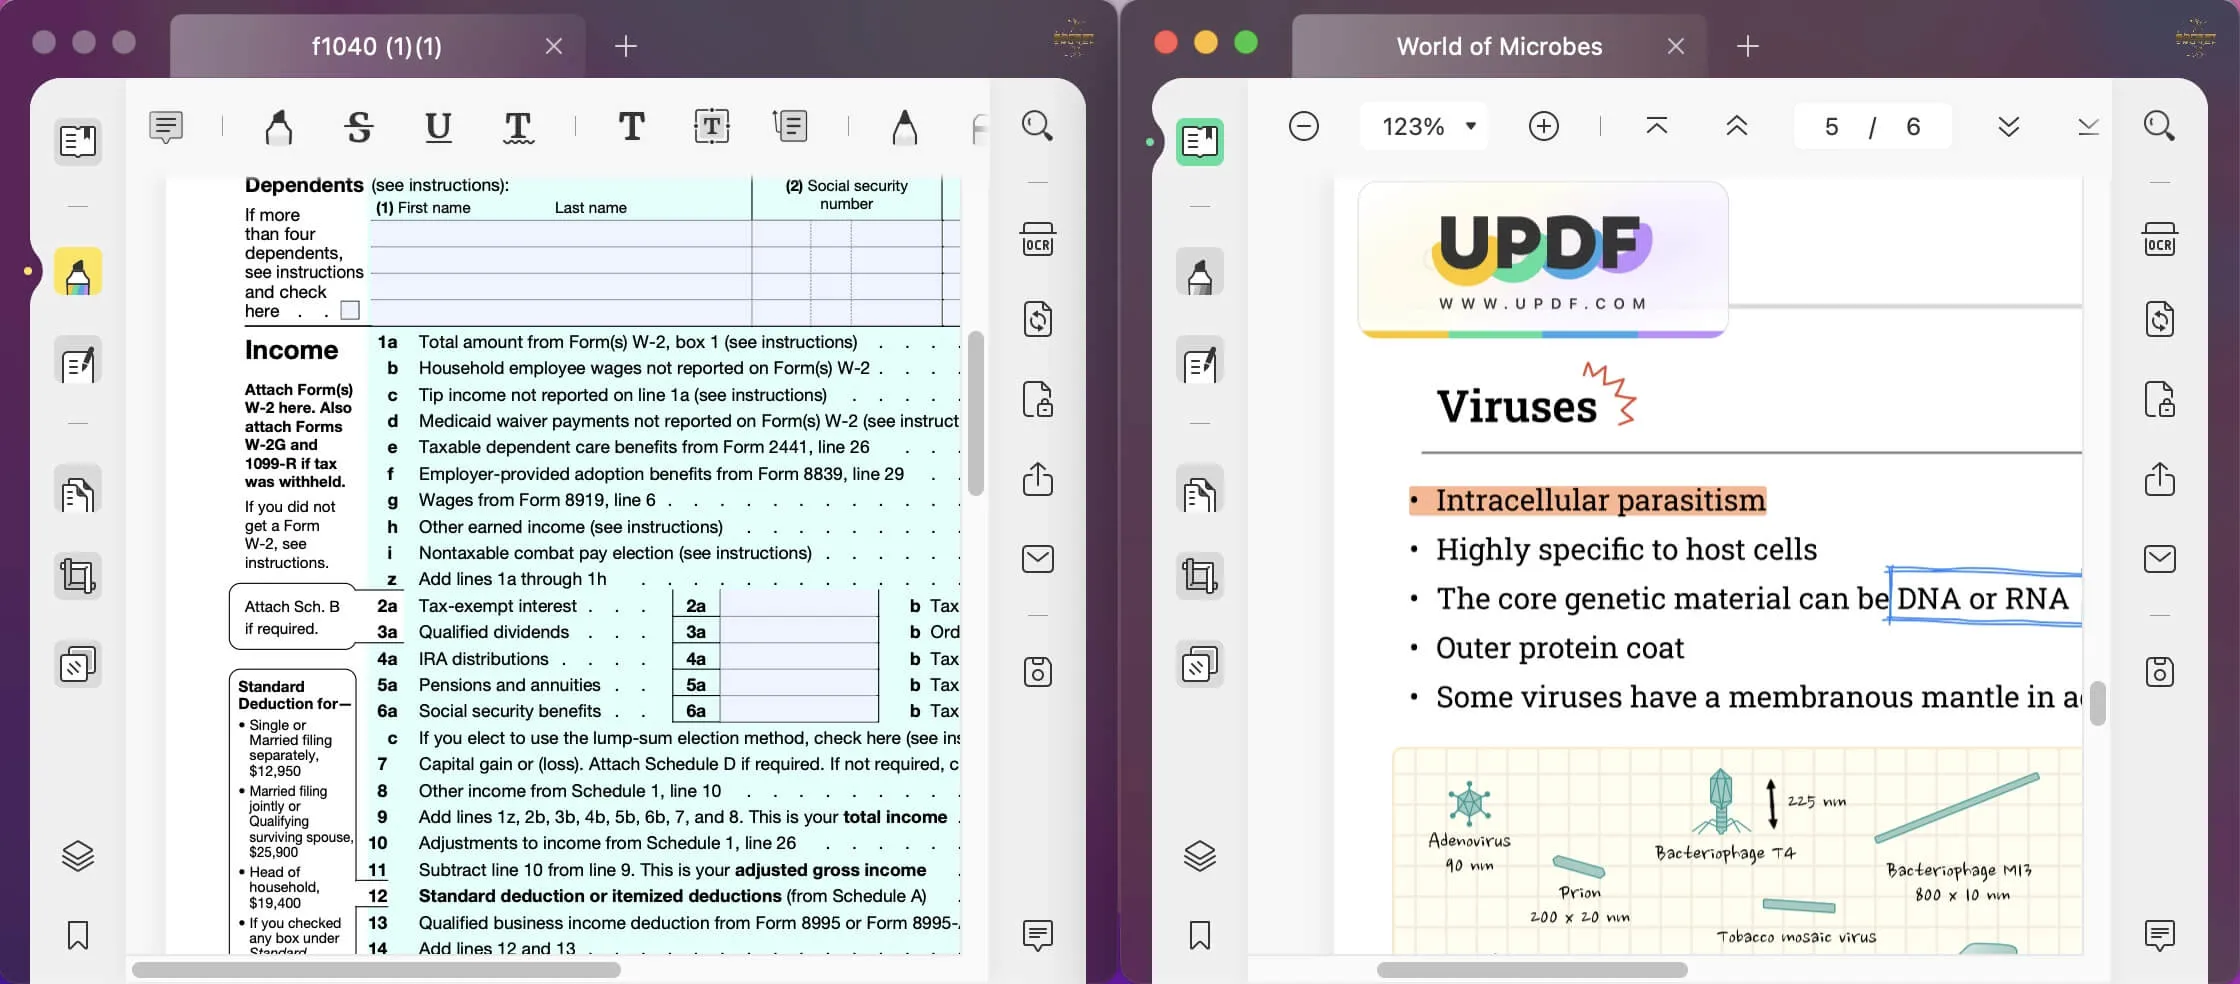Select the squiggly underline text tool
The height and width of the screenshot is (984, 2240).
[518, 127]
